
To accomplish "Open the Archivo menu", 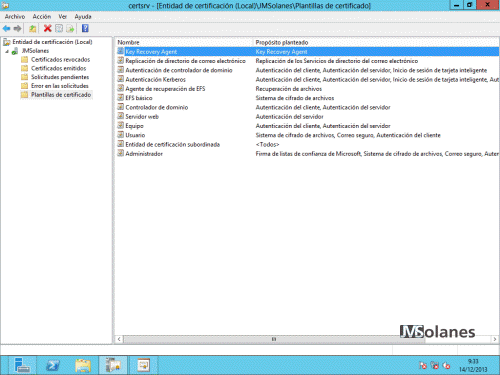I will [x=15, y=17].
